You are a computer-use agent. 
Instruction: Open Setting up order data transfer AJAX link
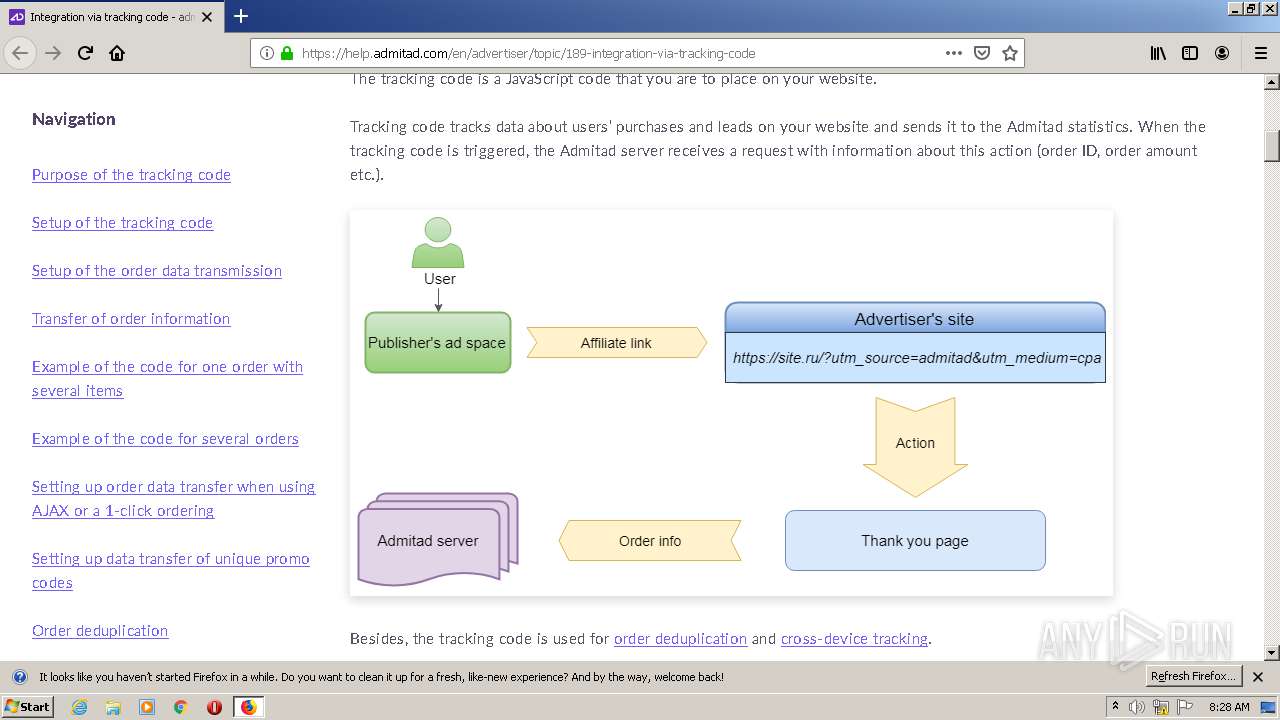pyautogui.click(x=173, y=499)
